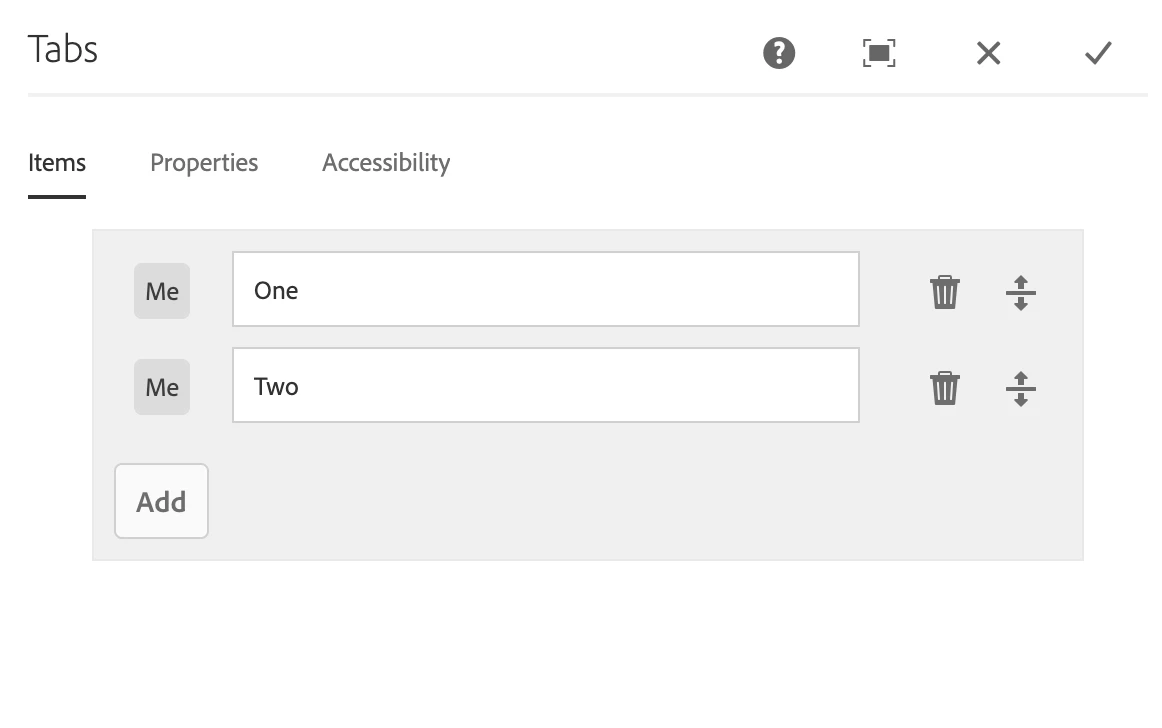Toggle fullscreen mode for the dialog
1162x728 pixels.
click(x=879, y=53)
